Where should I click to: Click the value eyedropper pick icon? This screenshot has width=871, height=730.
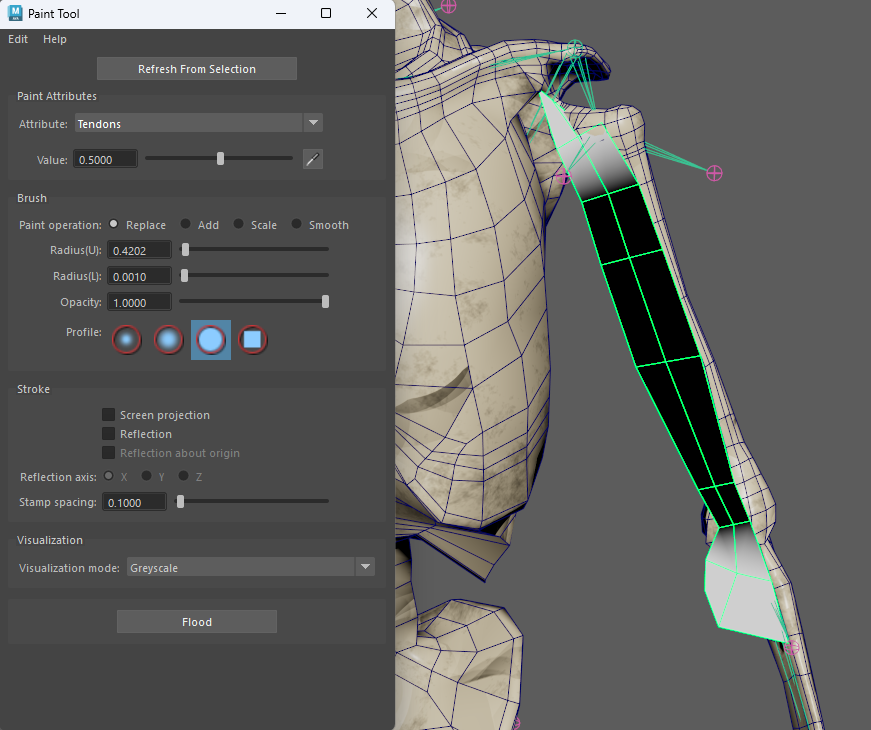313,160
